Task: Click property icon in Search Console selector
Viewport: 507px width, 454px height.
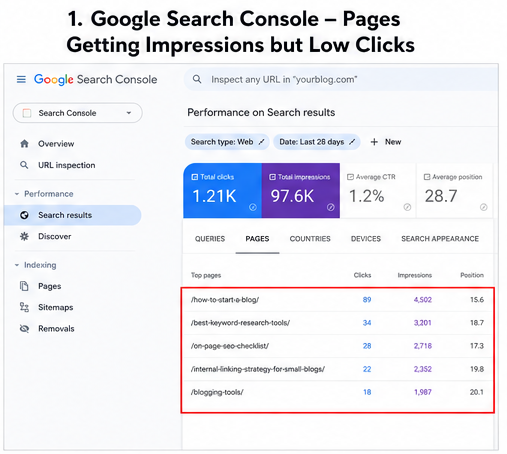Action: [27, 113]
